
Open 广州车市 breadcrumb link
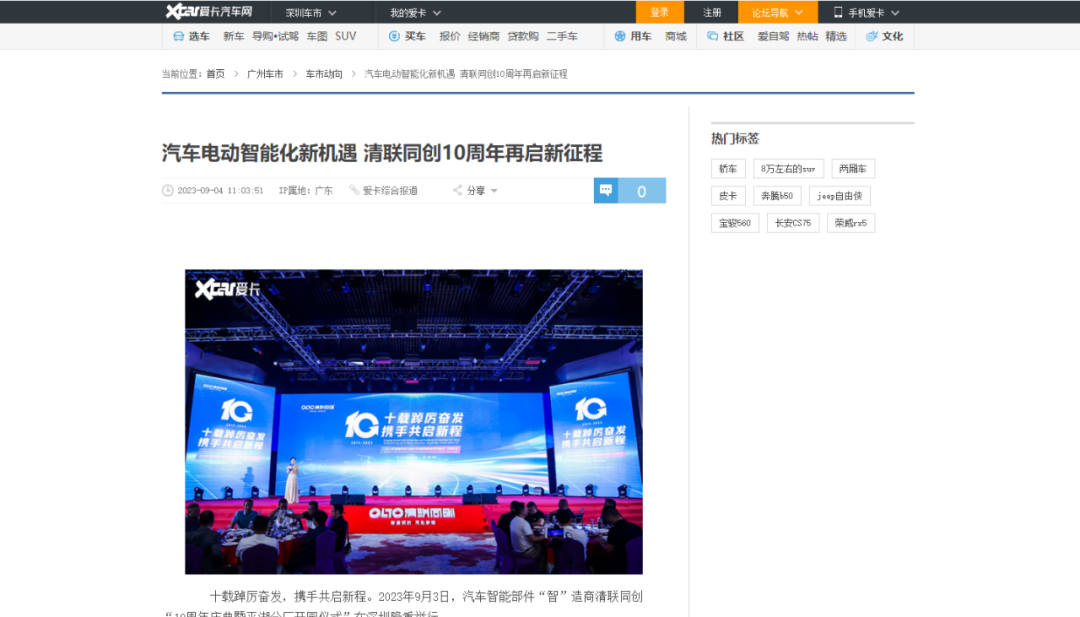click(x=265, y=74)
